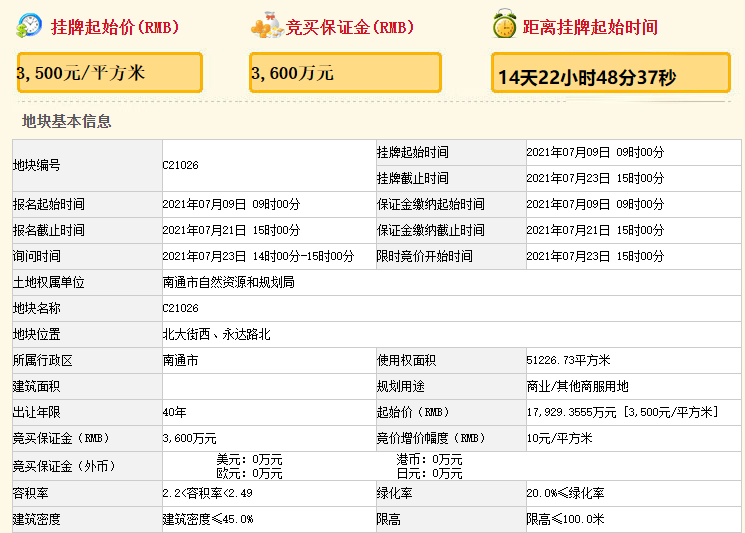Click the 地块位置 label
This screenshot has width=745, height=533.
click(x=37, y=334)
